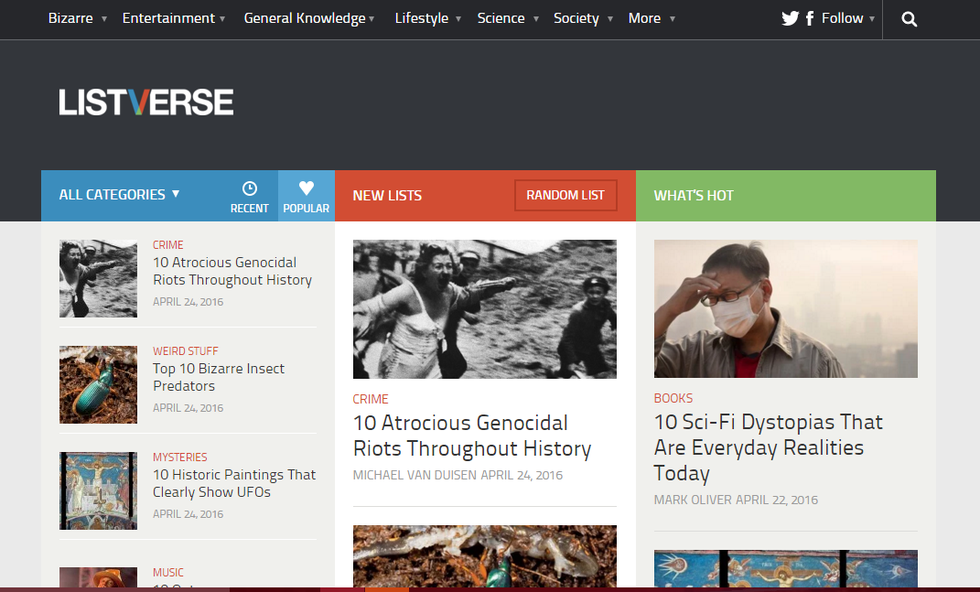Open 10 Sci-Fi Dystopias article link
The image size is (980, 592).
point(768,447)
